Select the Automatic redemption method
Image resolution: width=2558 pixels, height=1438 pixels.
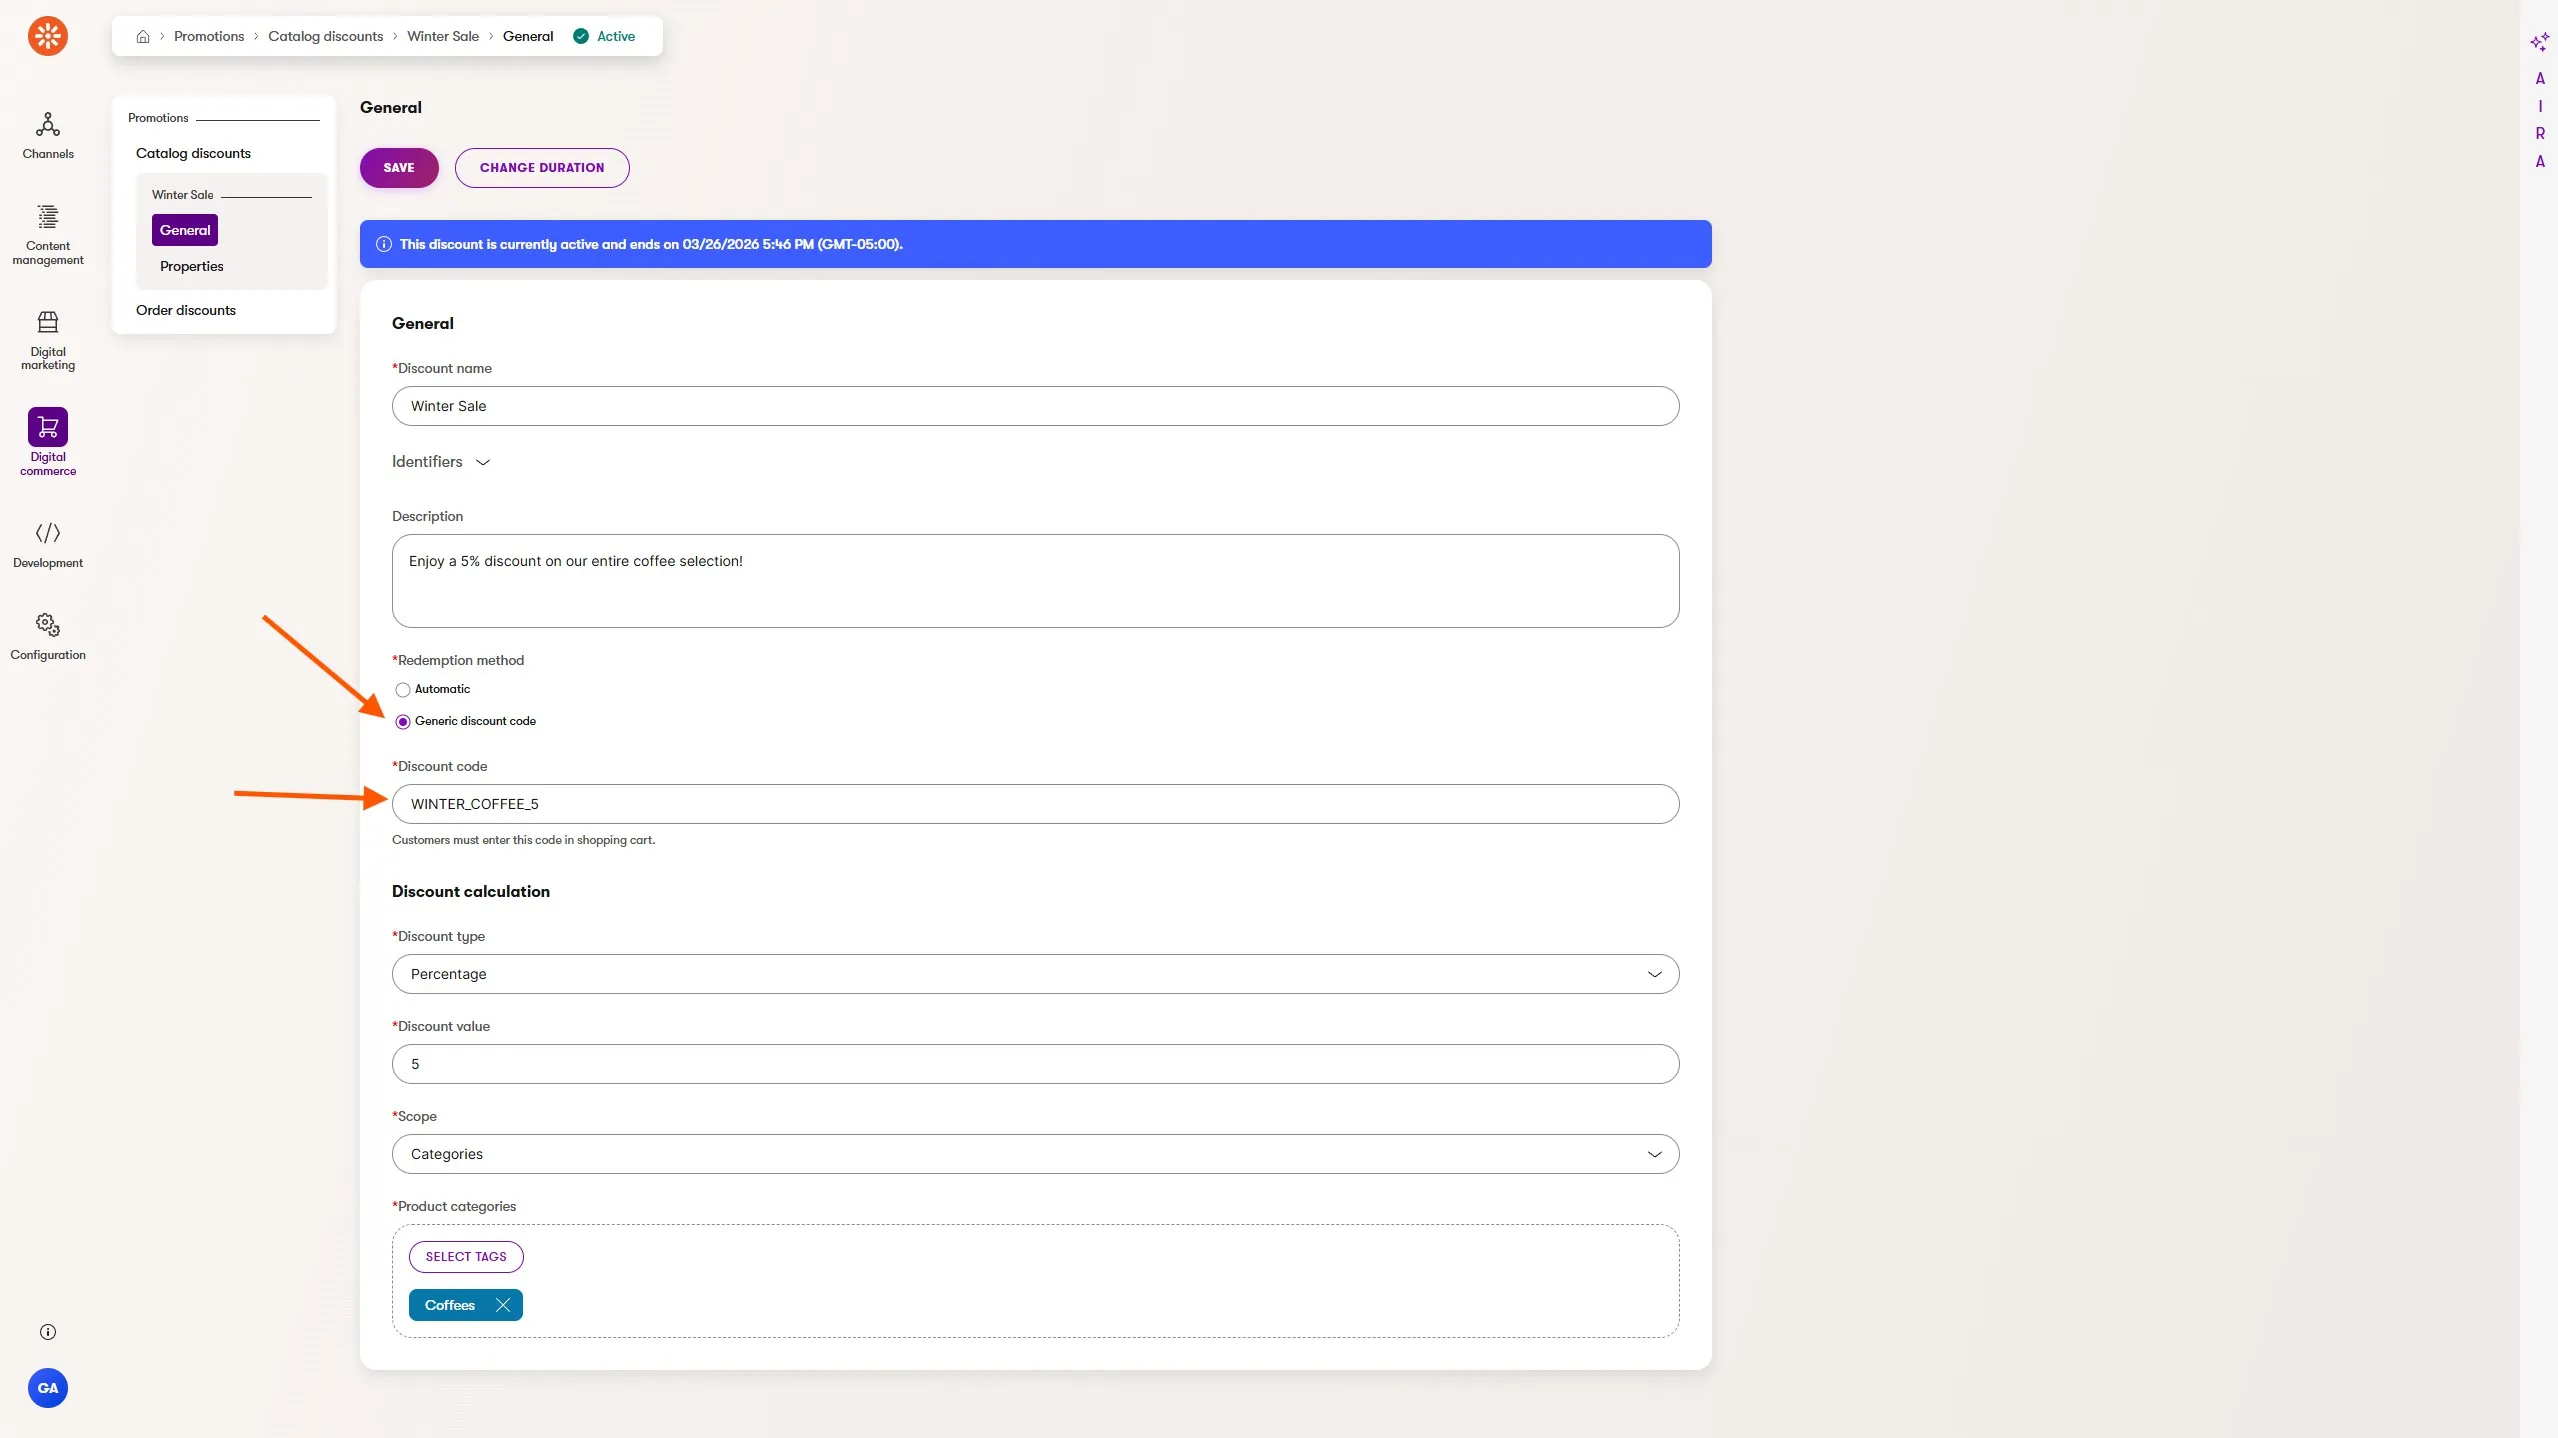403,690
